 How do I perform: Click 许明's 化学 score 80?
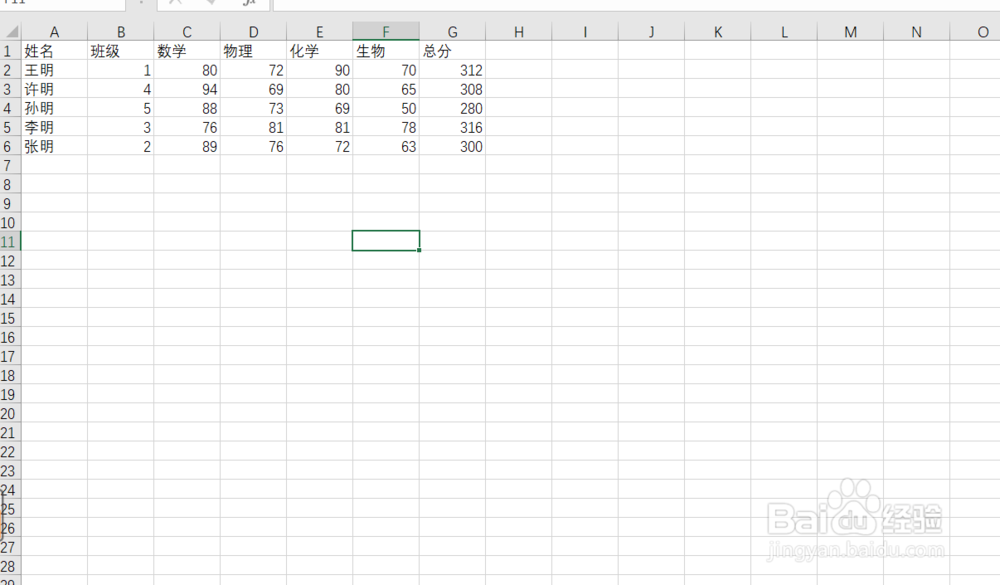click(320, 89)
